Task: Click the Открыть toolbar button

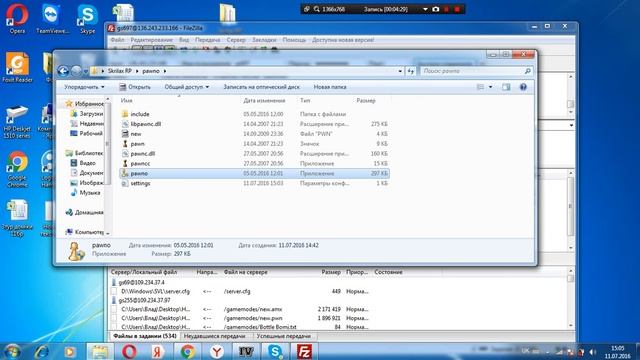Action: coord(135,87)
